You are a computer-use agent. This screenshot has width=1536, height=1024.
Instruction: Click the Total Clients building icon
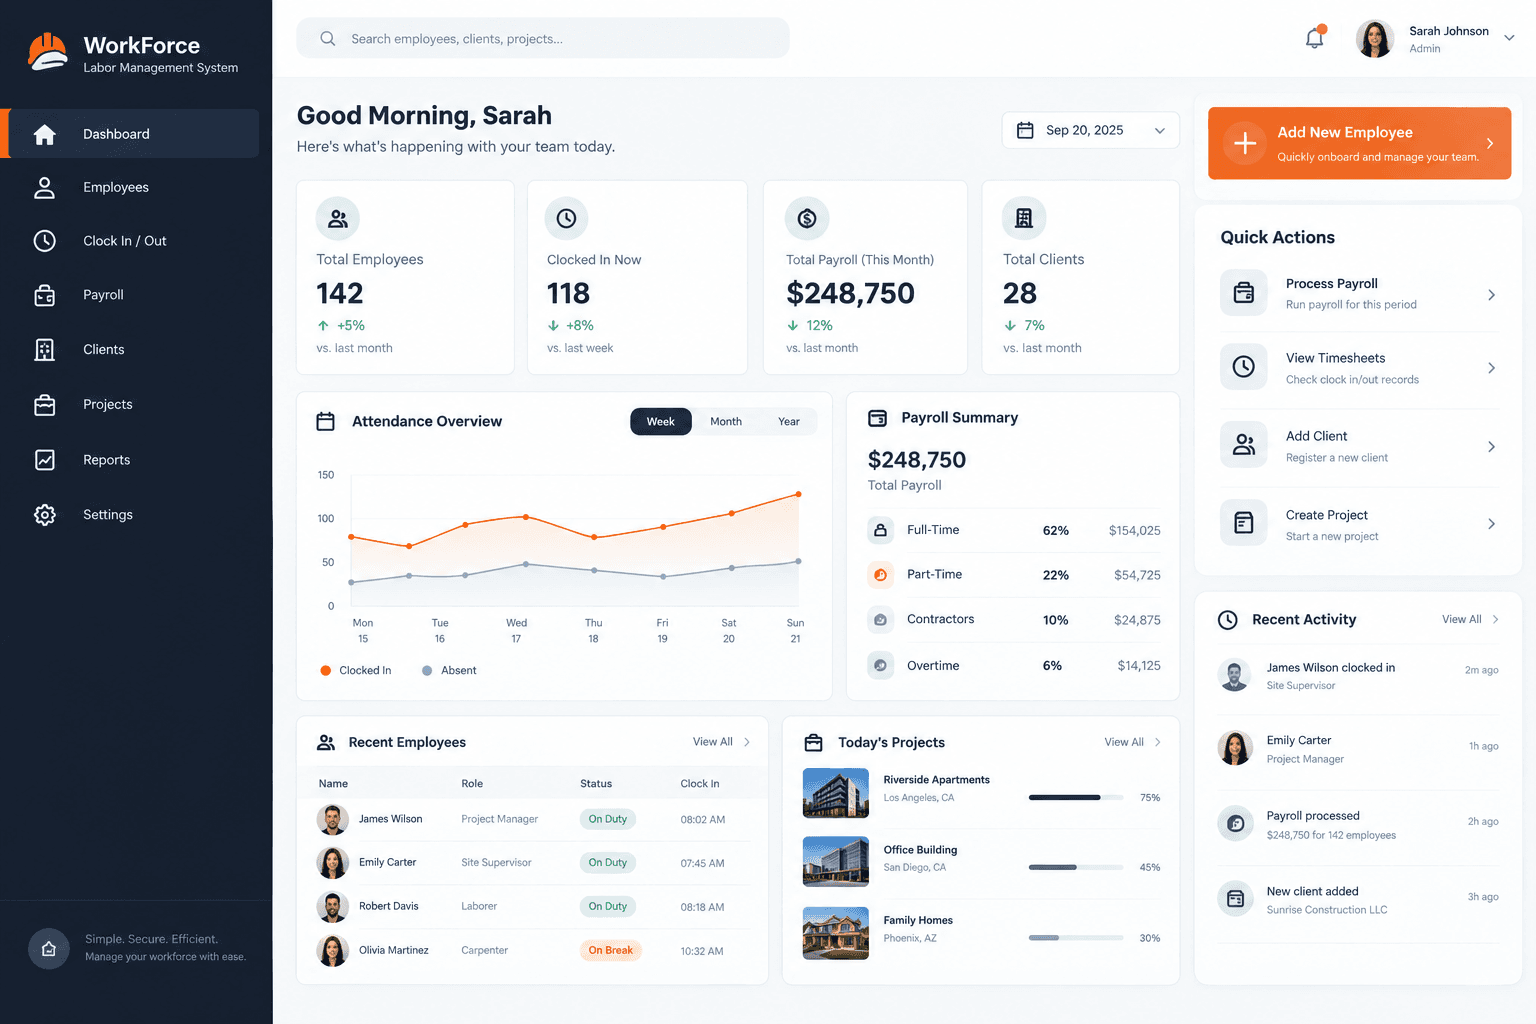coord(1024,218)
